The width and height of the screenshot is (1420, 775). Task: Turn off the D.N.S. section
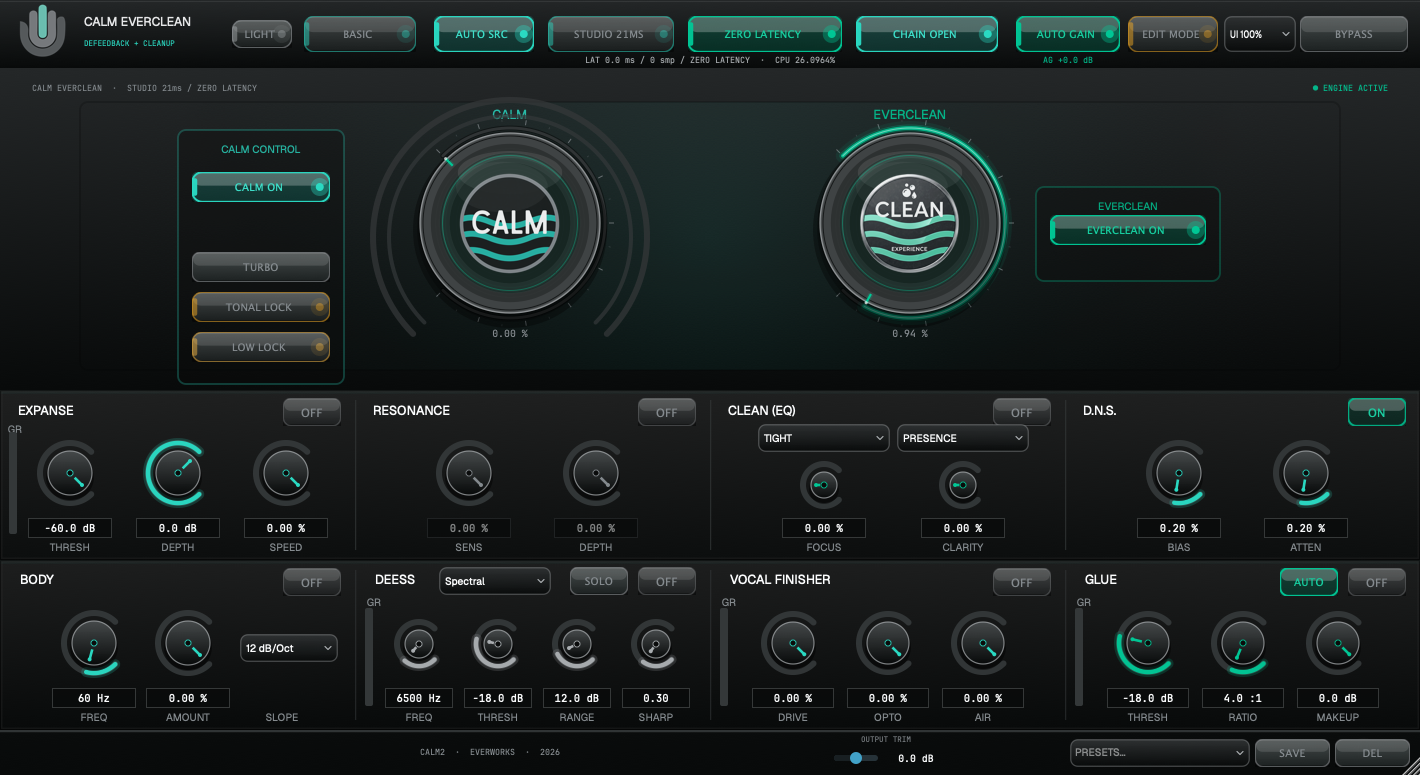1377,412
